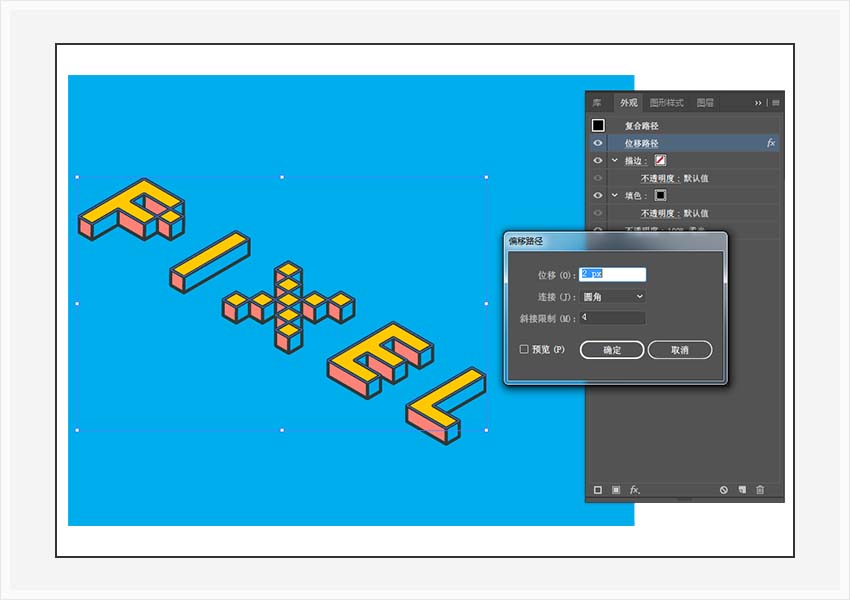Open stroke 不透明度 默认值 link

674,178
